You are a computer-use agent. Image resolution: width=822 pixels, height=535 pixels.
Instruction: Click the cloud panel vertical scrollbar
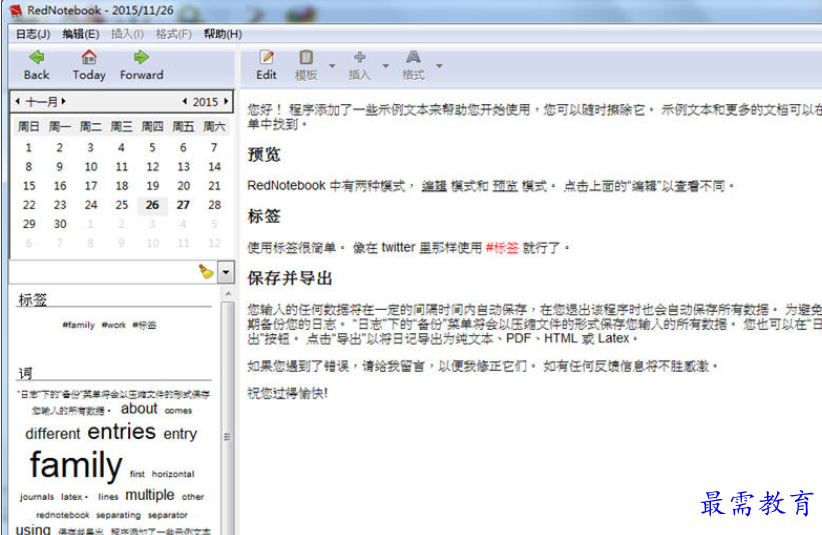click(x=227, y=419)
